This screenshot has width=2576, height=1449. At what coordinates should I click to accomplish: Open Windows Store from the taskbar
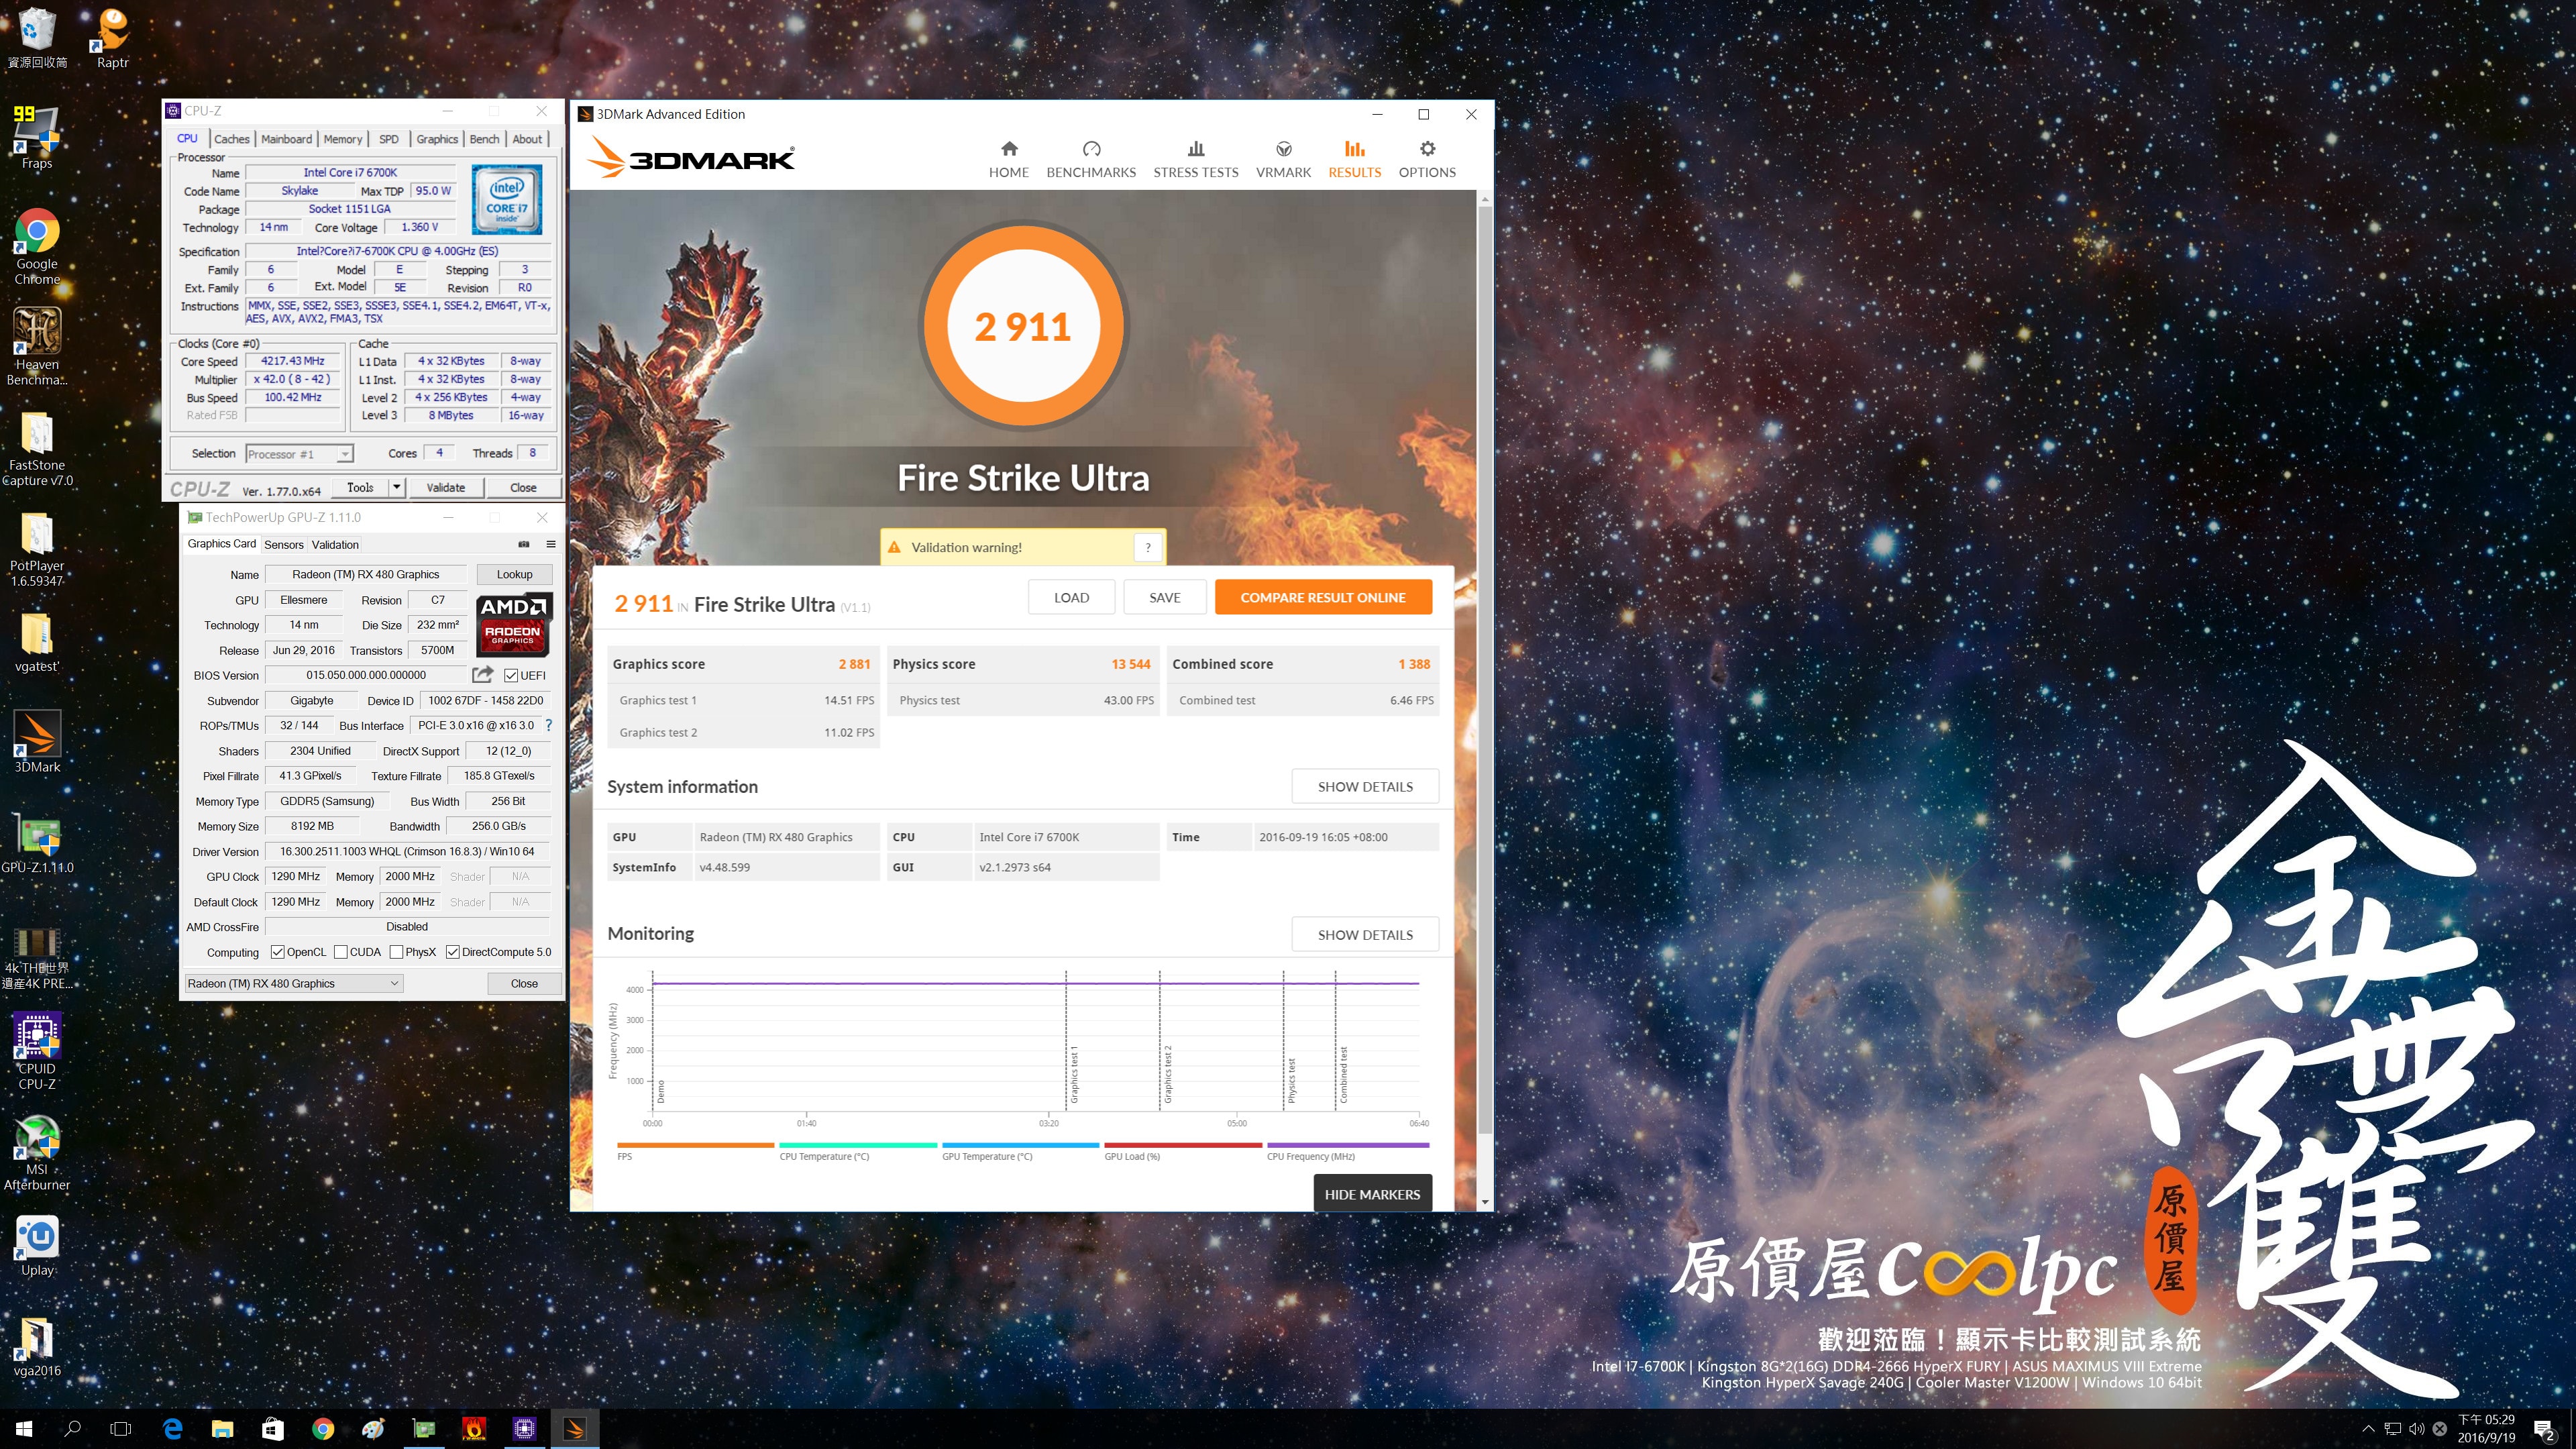click(272, 1428)
